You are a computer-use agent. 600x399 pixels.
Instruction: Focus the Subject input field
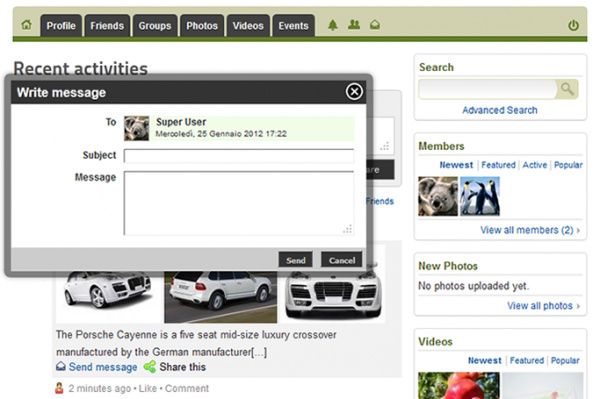239,156
